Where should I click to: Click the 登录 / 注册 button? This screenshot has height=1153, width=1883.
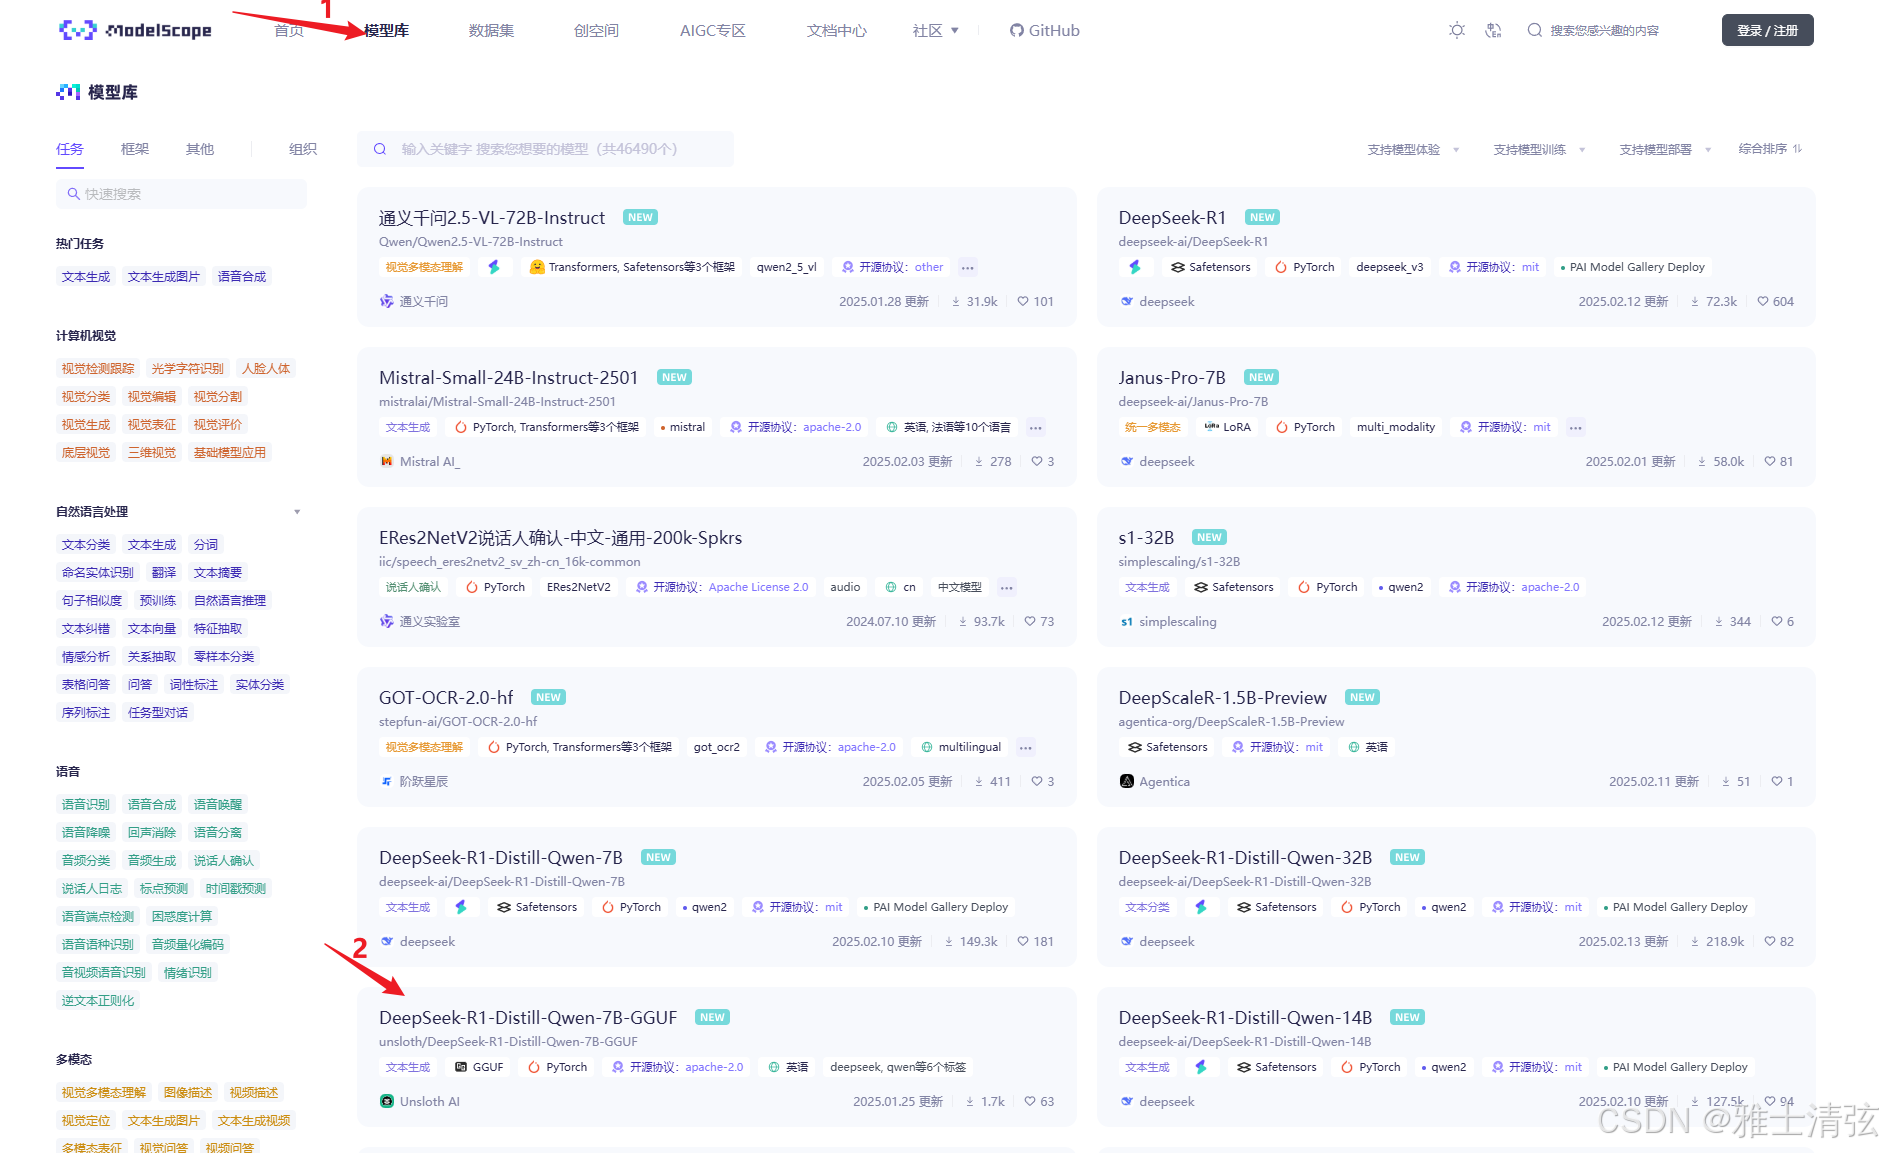(1767, 30)
